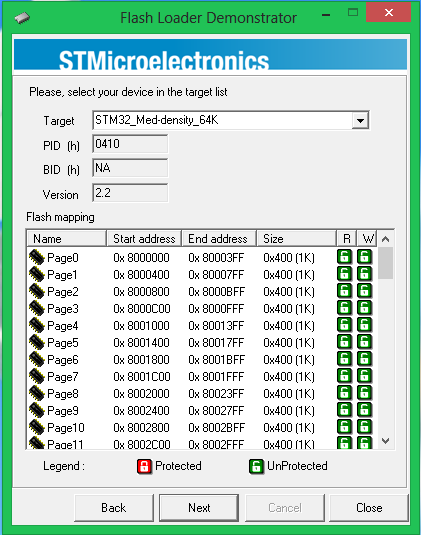Toggle the Page1 write lock
This screenshot has height=535, width=421.
point(364,274)
